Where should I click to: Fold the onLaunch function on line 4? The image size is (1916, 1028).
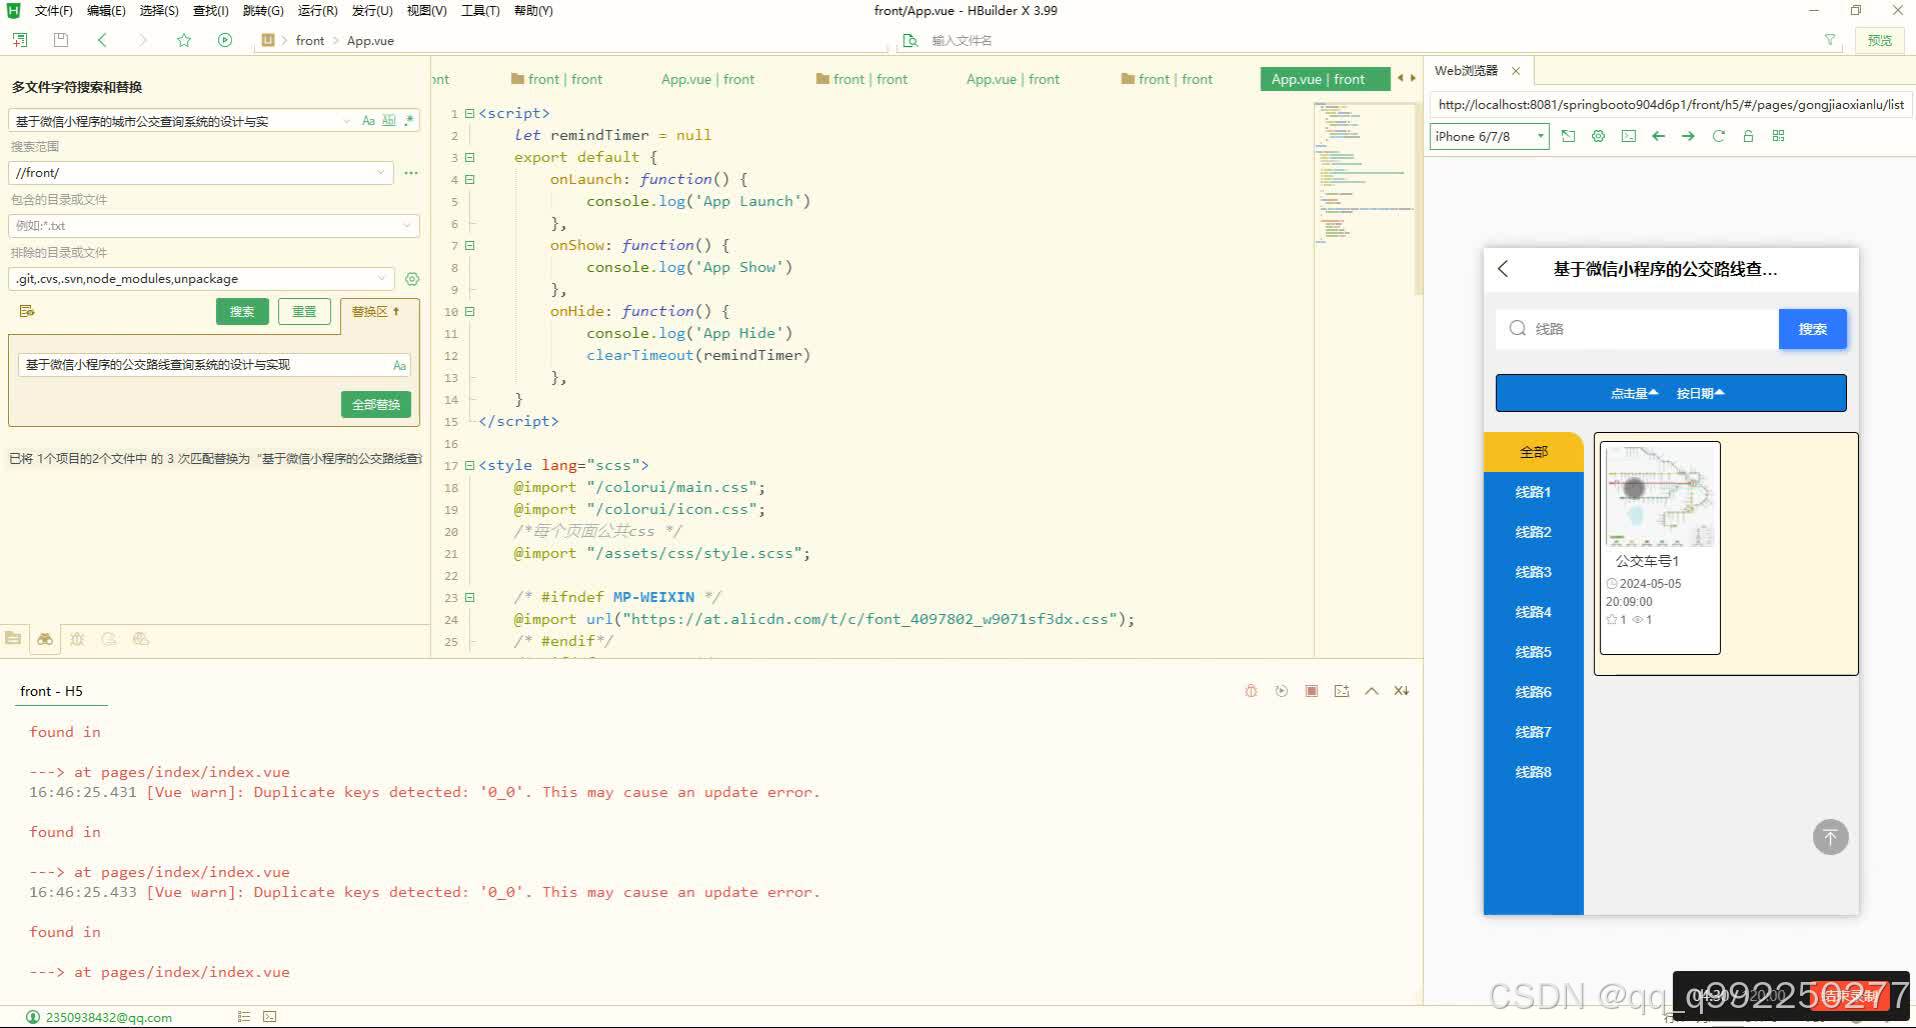(470, 179)
